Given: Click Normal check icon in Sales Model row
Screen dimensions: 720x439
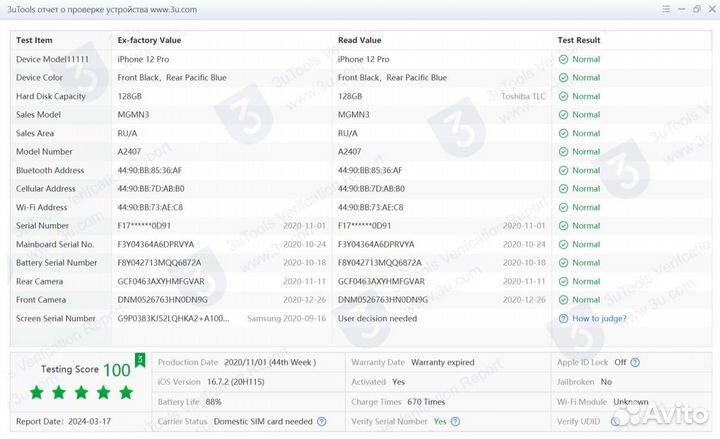Looking at the screenshot, I should pos(563,115).
